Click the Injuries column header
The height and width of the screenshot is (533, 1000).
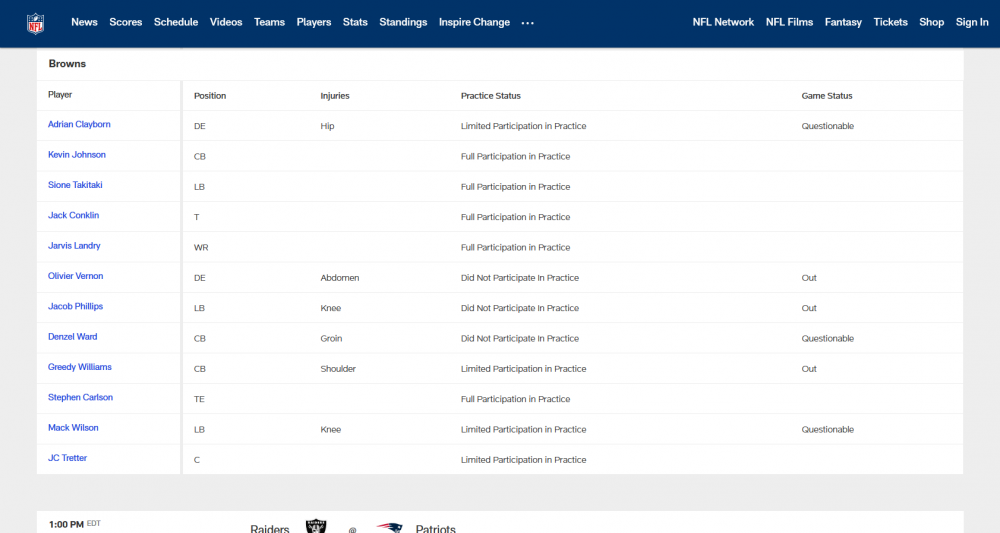pyautogui.click(x=335, y=96)
